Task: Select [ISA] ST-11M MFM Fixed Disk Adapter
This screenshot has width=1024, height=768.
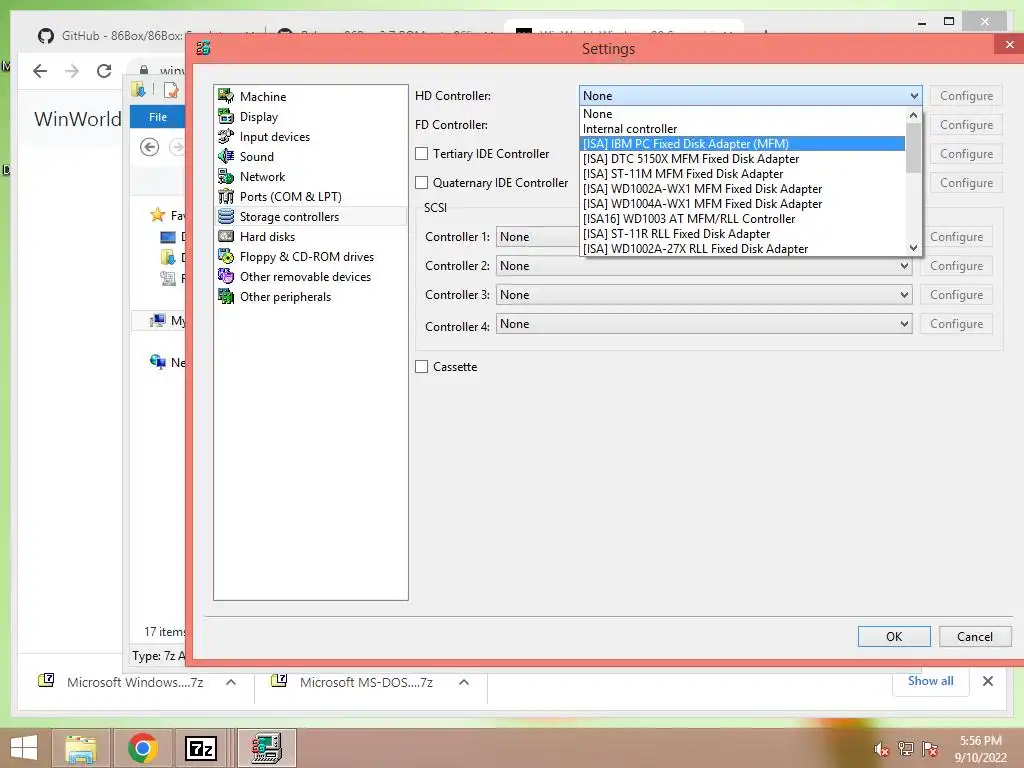Action: pyautogui.click(x=743, y=174)
